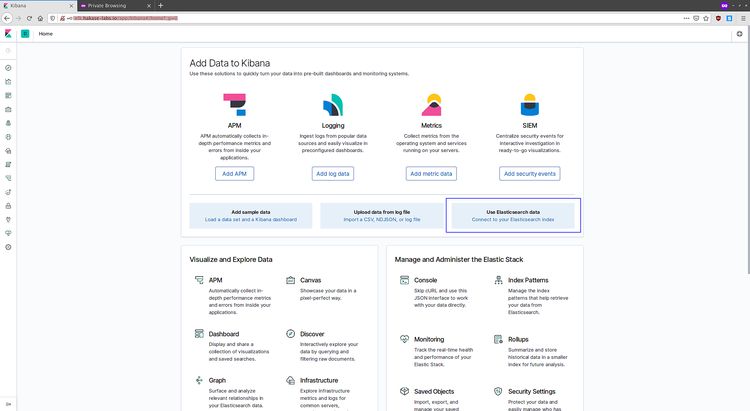Open the Security Settings link

click(531, 391)
